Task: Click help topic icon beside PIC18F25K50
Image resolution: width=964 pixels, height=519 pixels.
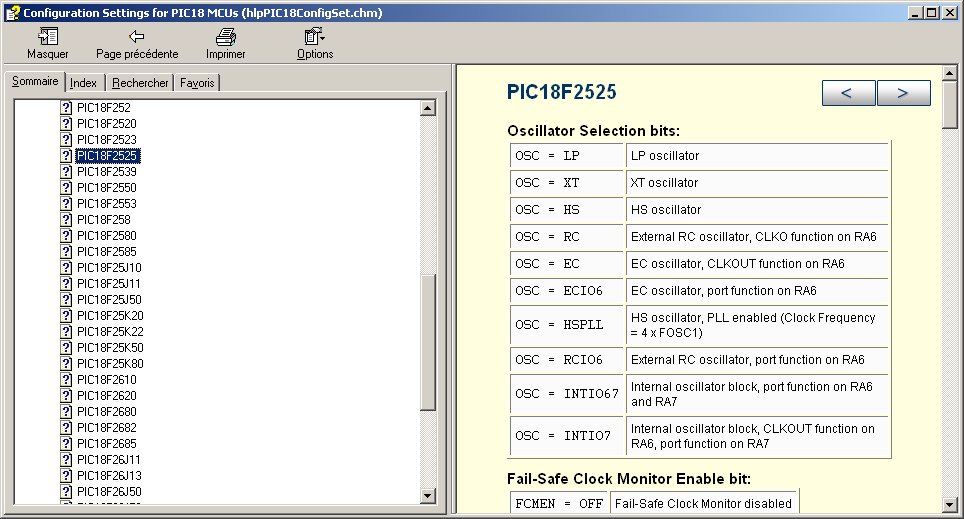Action: point(66,347)
